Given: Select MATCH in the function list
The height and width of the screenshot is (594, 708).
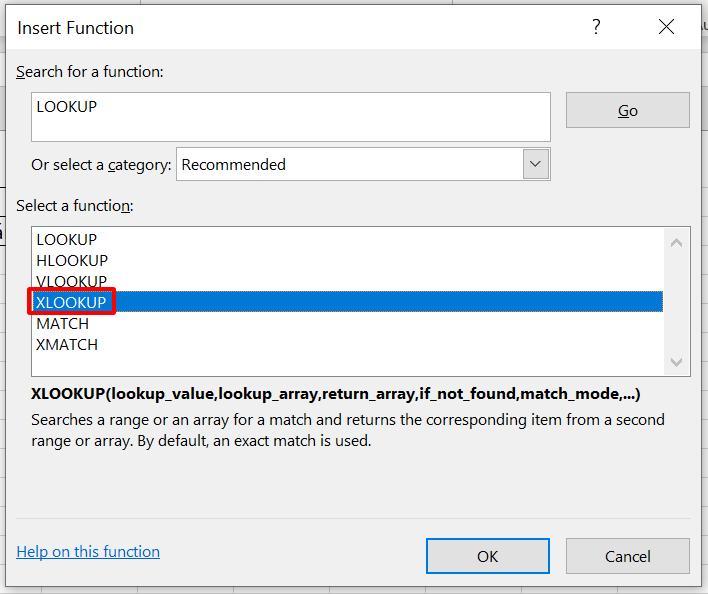Looking at the screenshot, I should (x=62, y=324).
